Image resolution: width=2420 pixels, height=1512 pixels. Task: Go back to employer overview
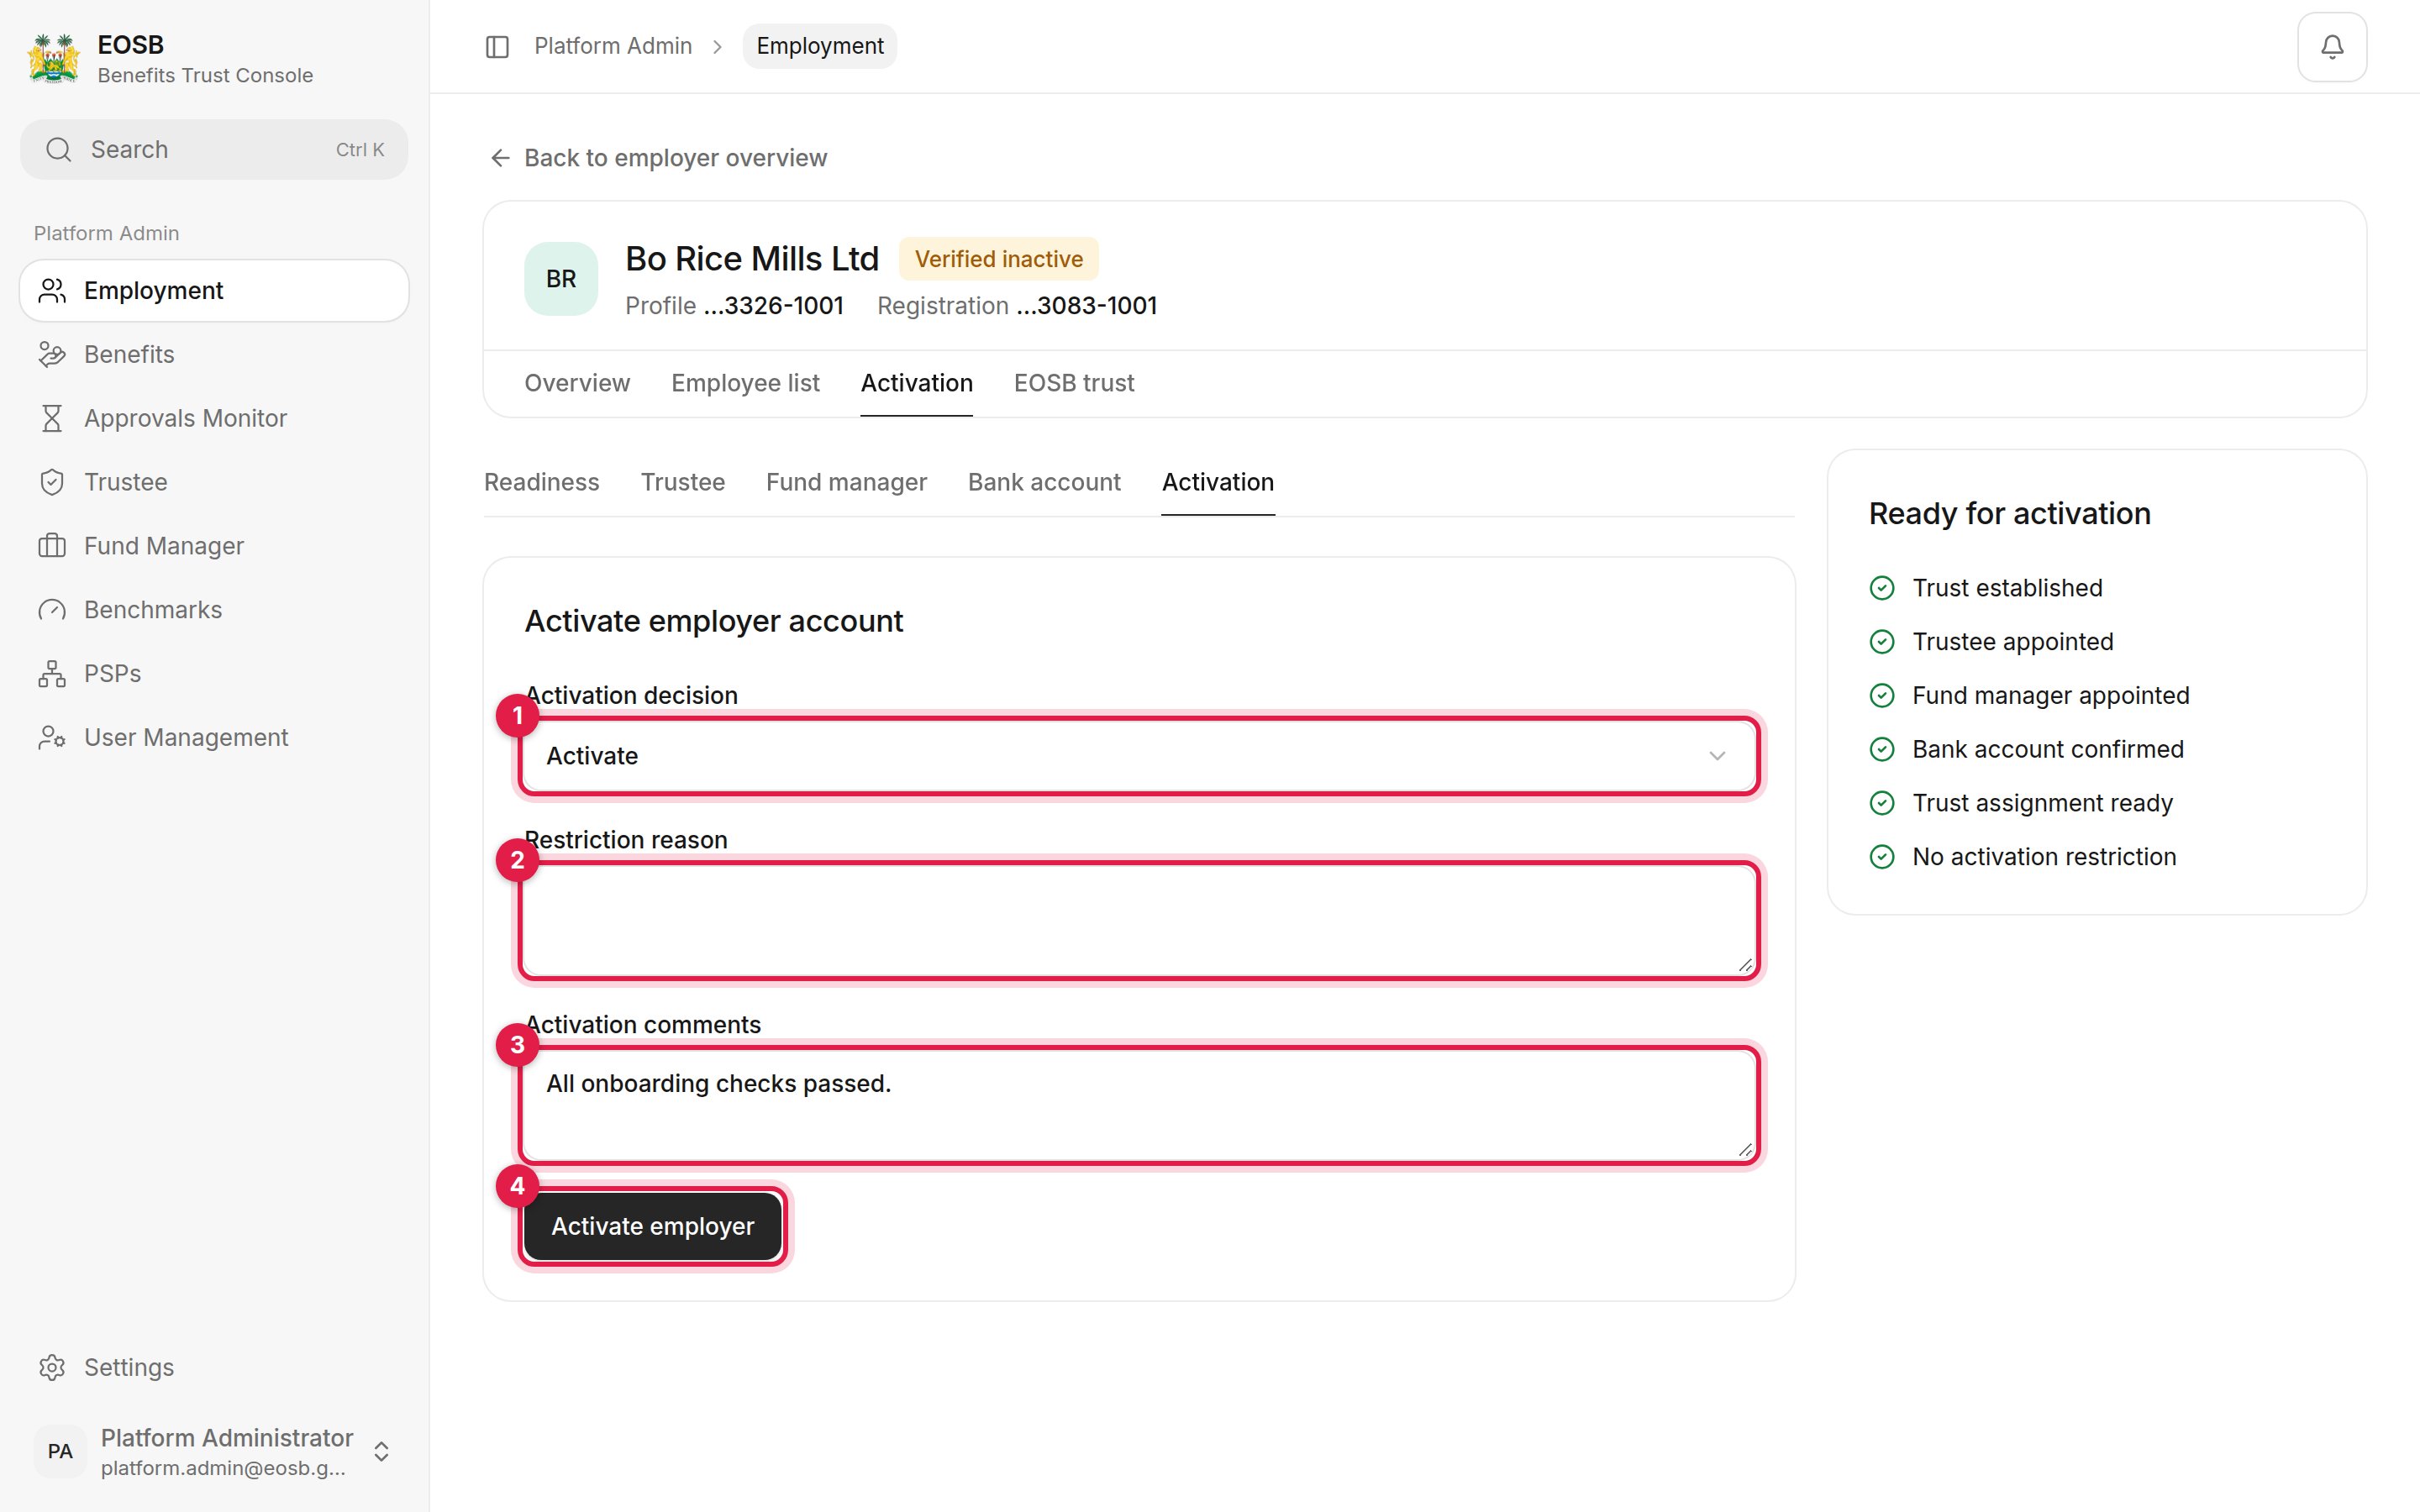pos(658,158)
